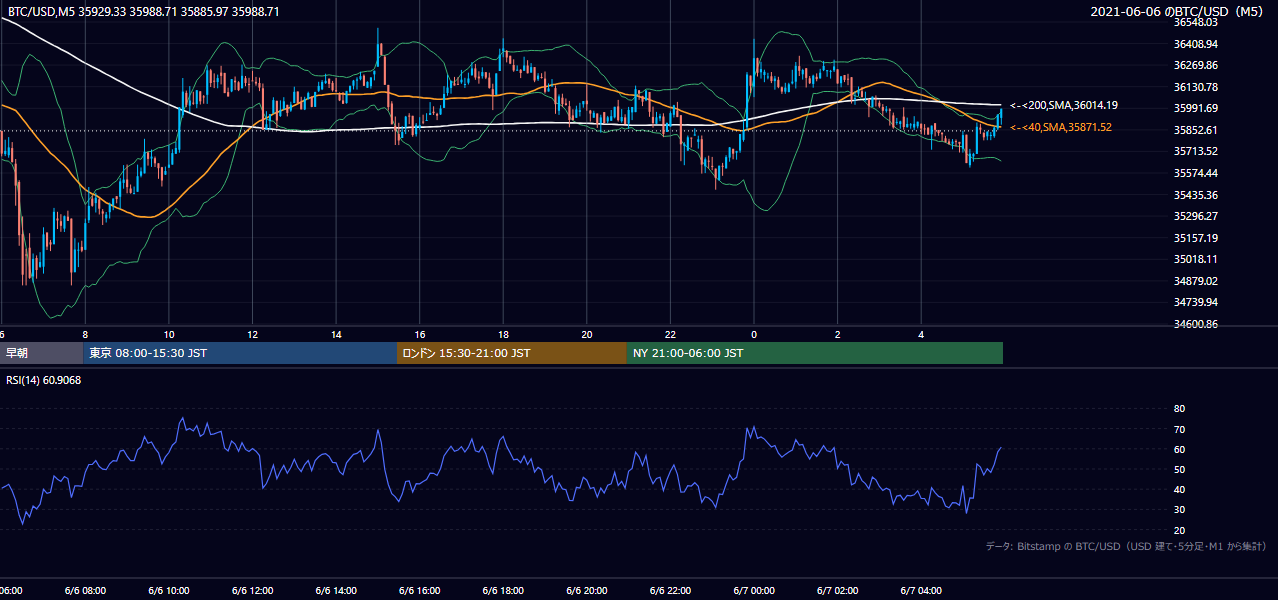The height and width of the screenshot is (600, 1278).
Task: Click RSI axis level 40
Action: tap(1179, 489)
